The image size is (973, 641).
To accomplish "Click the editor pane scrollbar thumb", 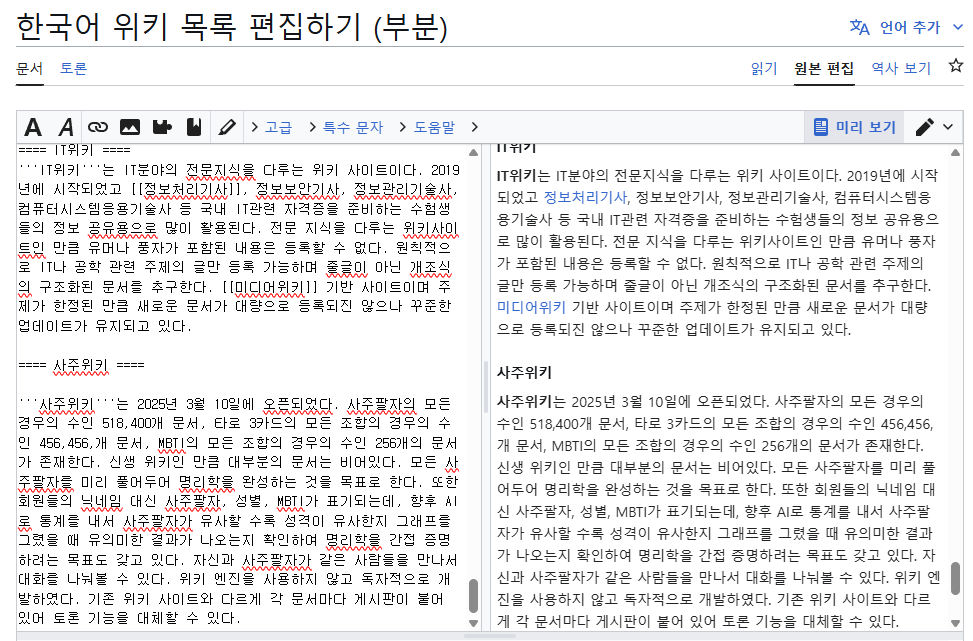I will point(473,596).
